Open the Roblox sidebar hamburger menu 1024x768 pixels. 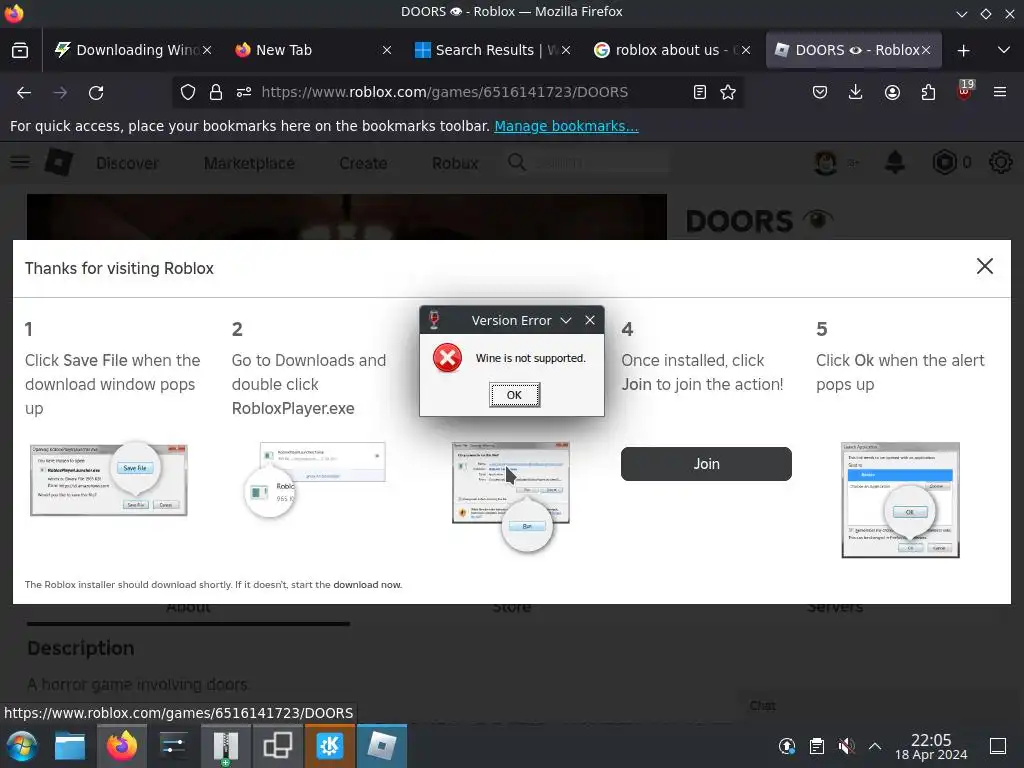click(x=20, y=162)
